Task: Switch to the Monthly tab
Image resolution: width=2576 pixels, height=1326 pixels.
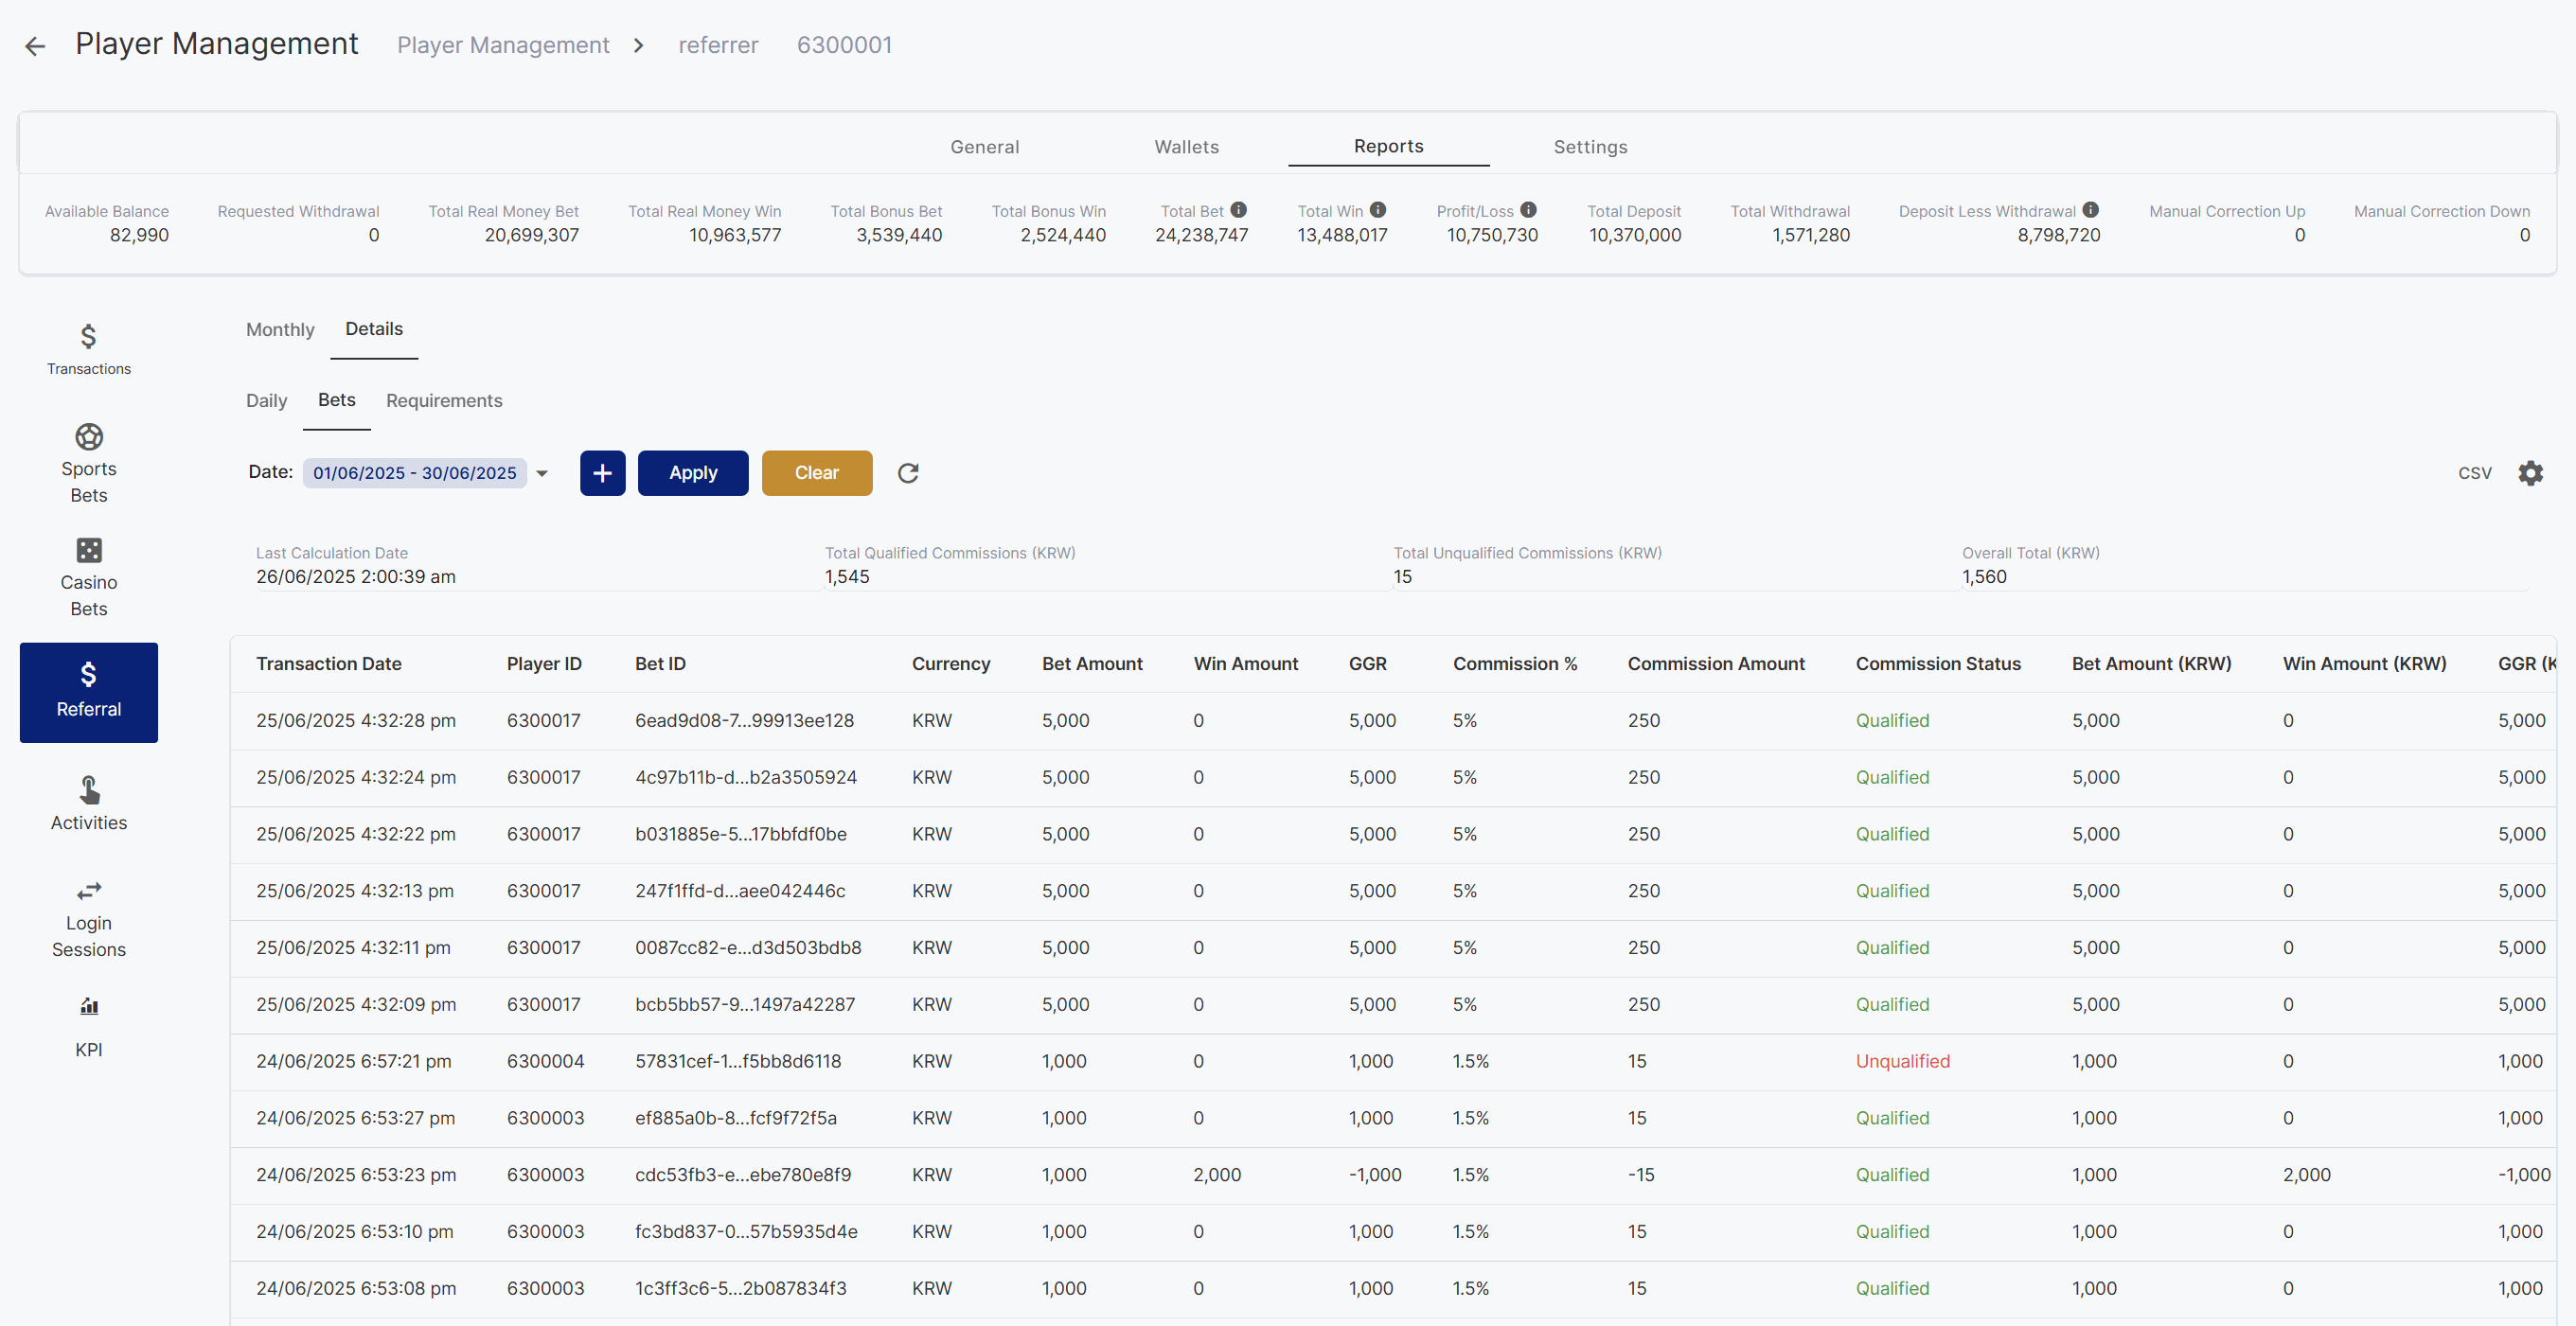Action: (x=280, y=330)
